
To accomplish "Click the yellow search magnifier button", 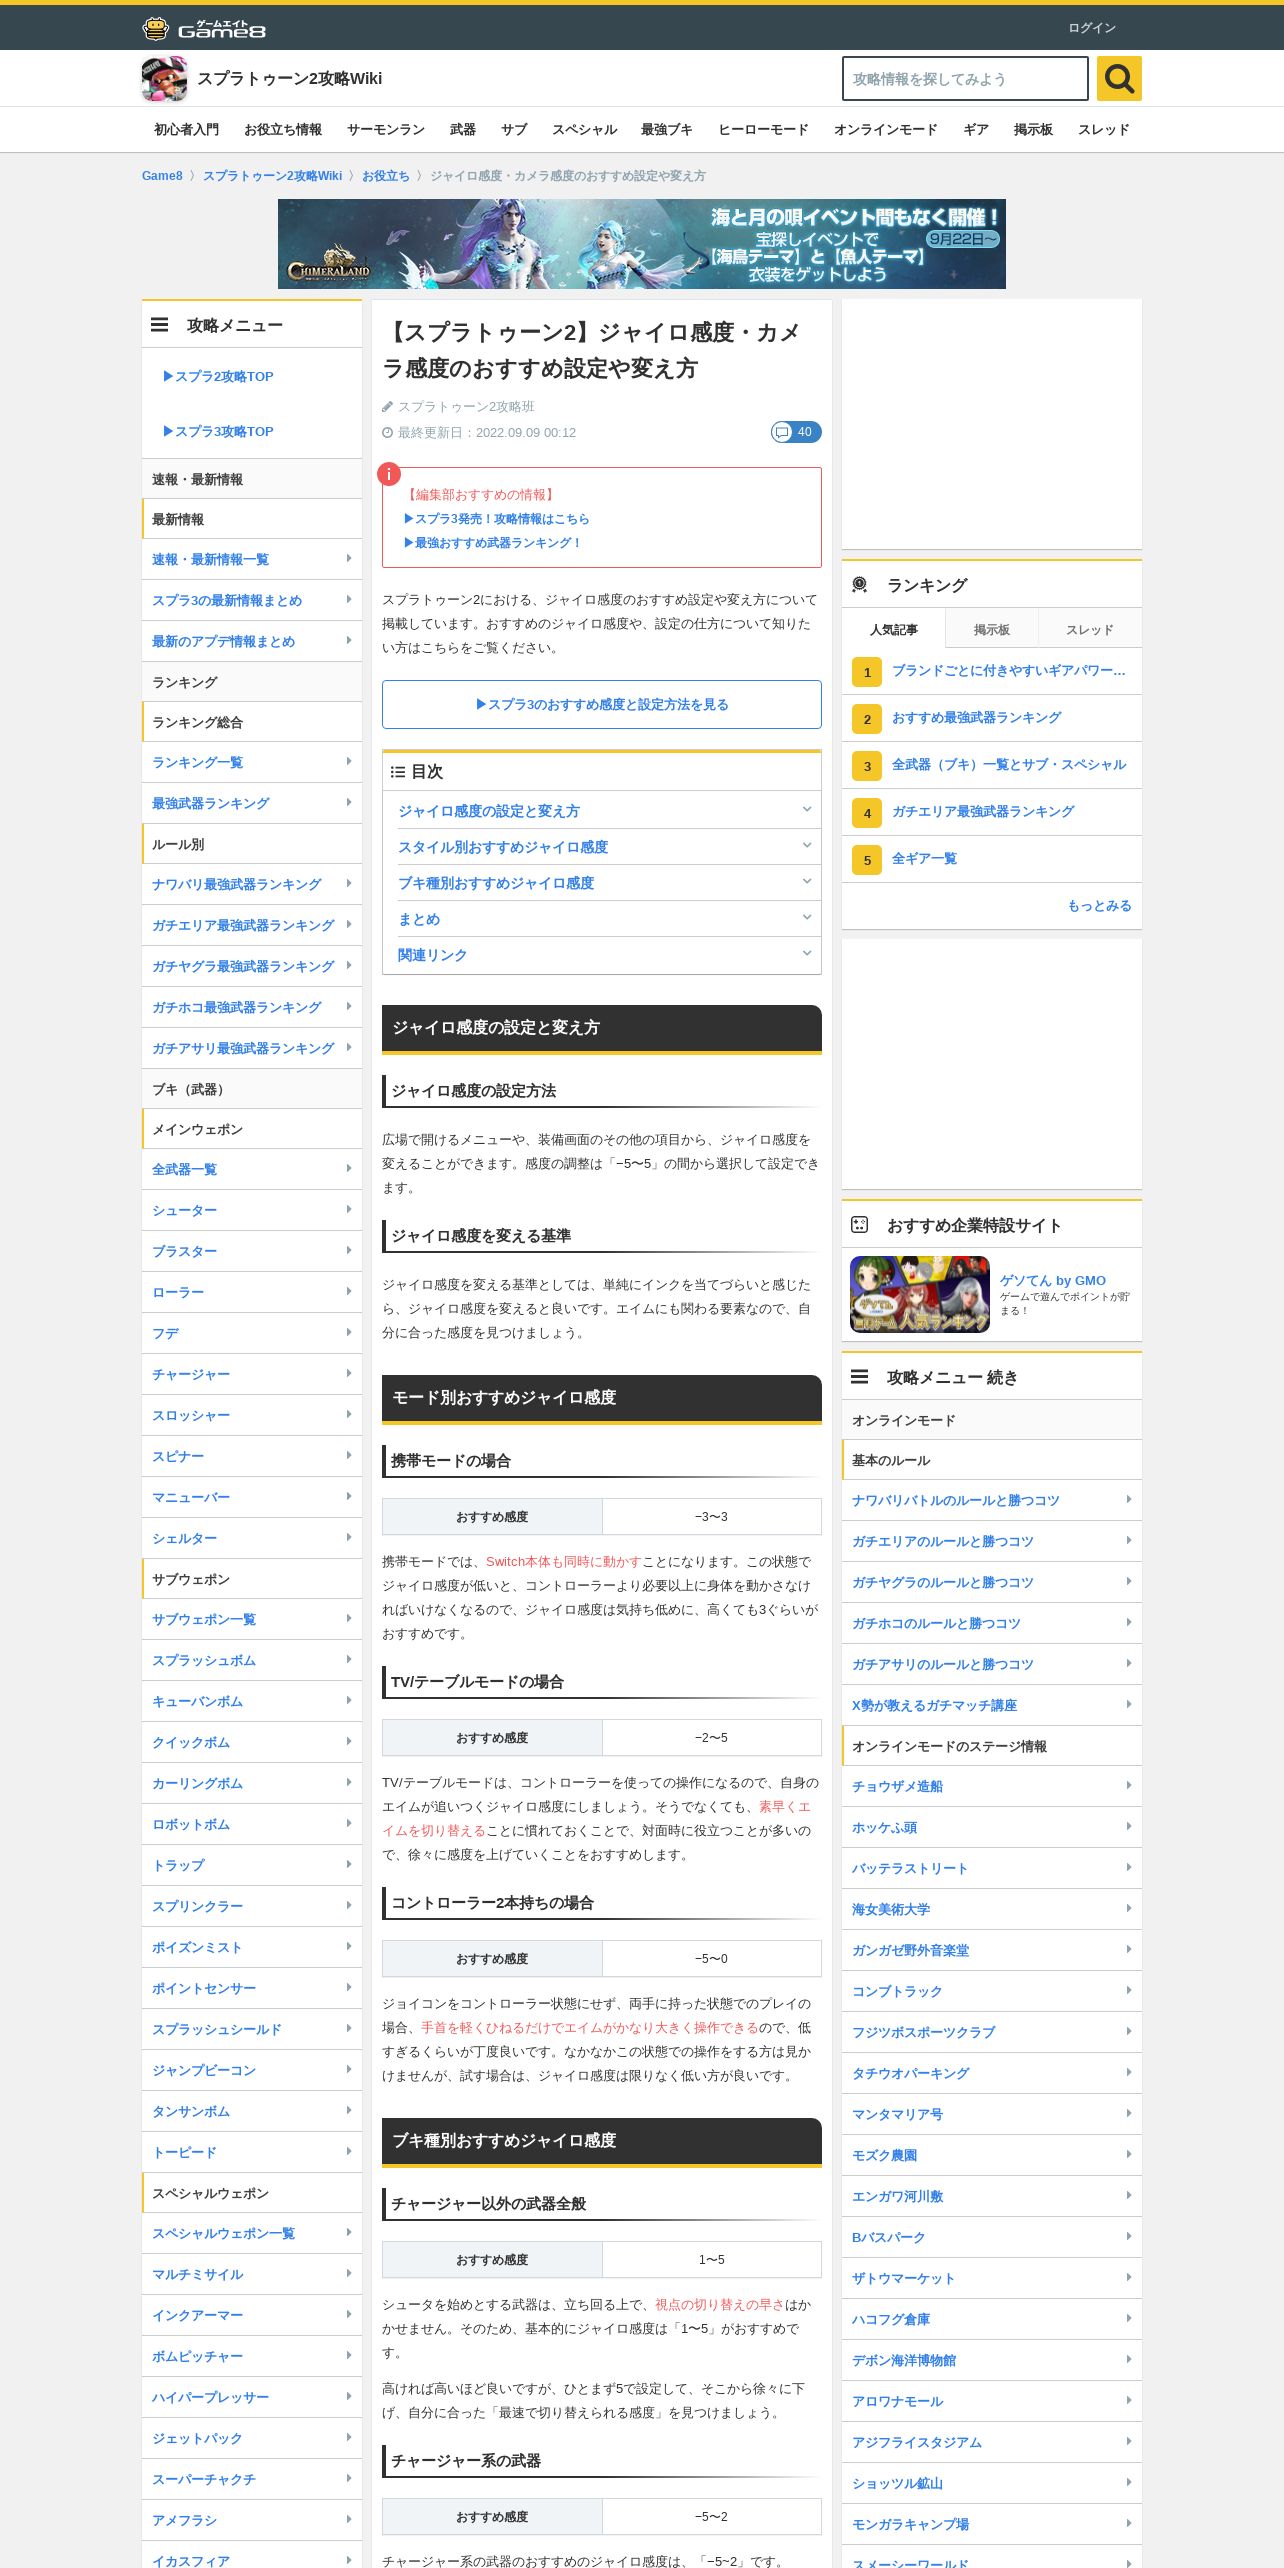I will click(1119, 78).
